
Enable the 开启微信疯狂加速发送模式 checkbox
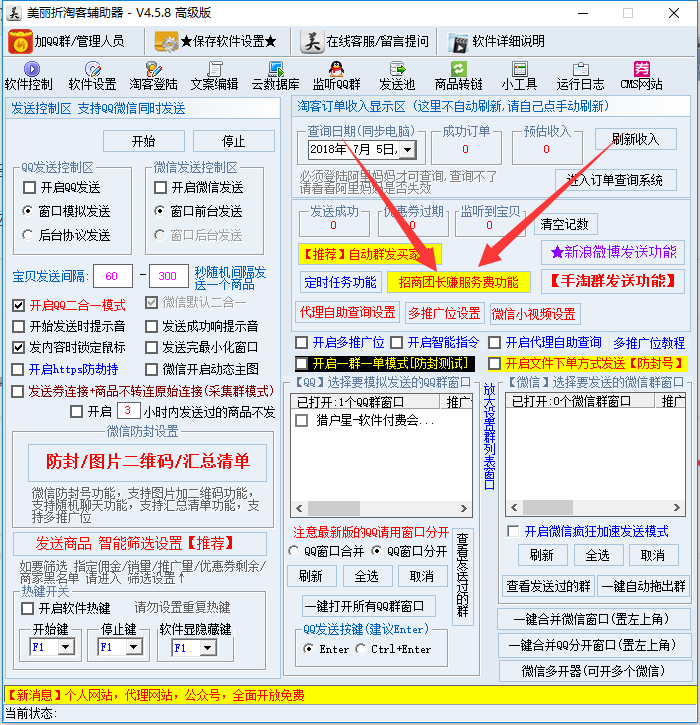513,531
